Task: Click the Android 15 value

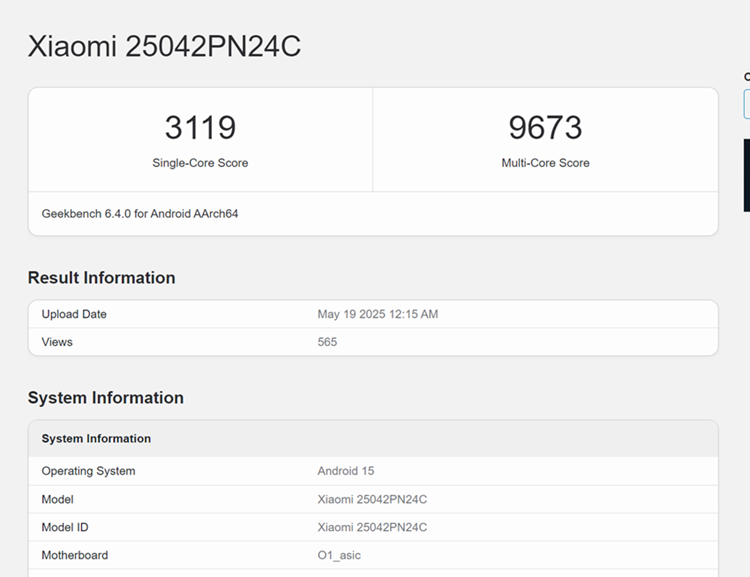Action: click(345, 471)
